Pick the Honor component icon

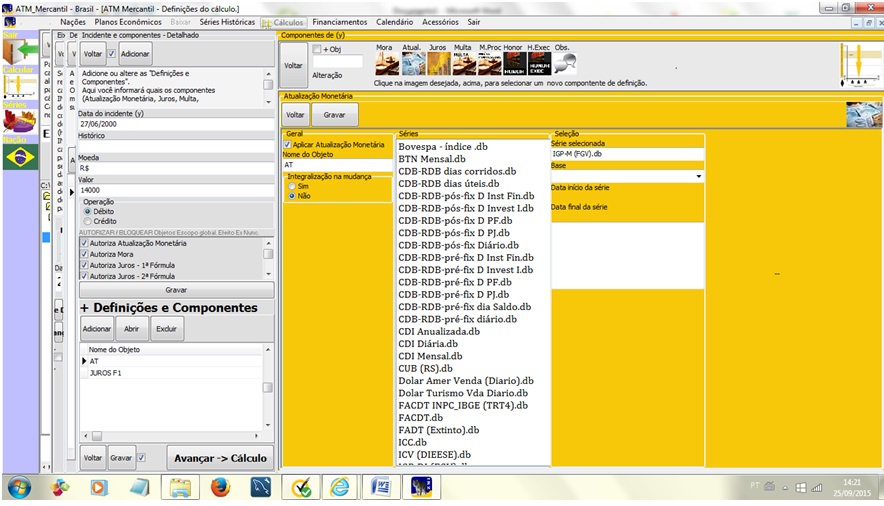tap(514, 65)
